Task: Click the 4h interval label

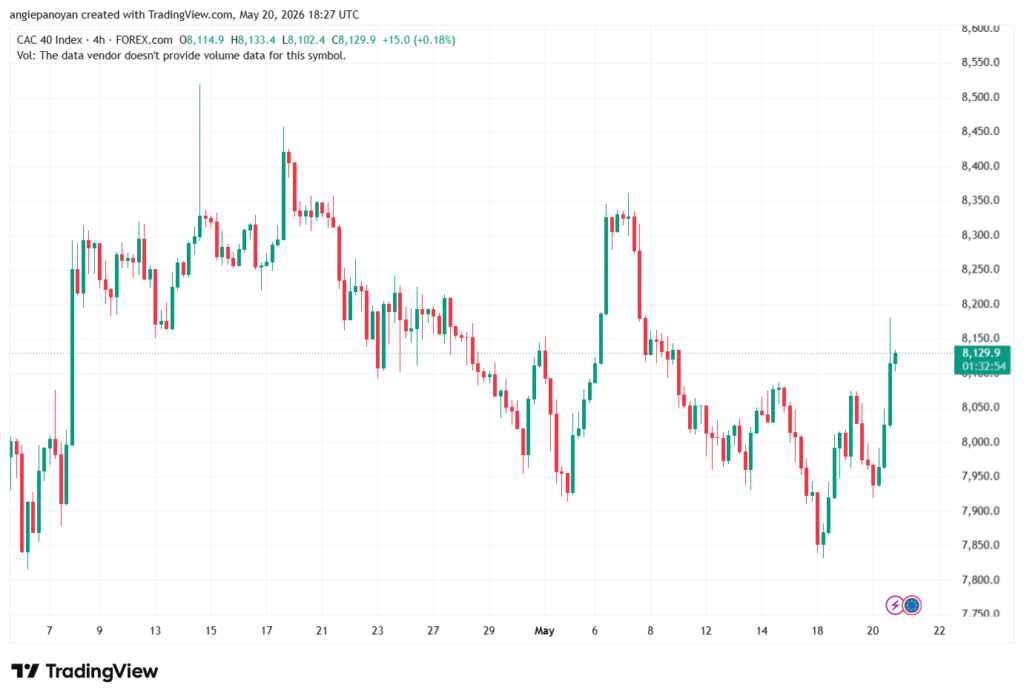Action: 99,40
